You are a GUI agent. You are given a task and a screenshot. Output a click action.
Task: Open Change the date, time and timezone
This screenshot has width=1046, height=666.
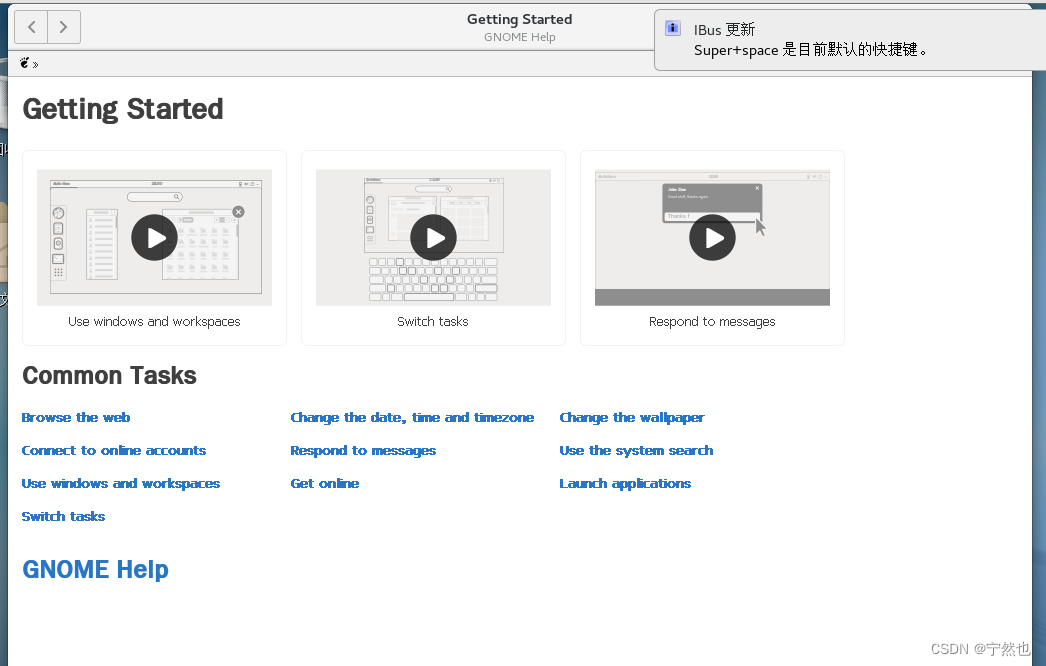coord(412,418)
